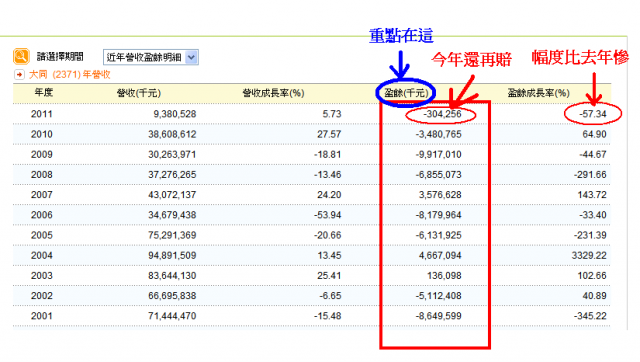Click revenue growth rate -15.48
Image resolution: width=640 pixels, height=362 pixels.
[327, 316]
